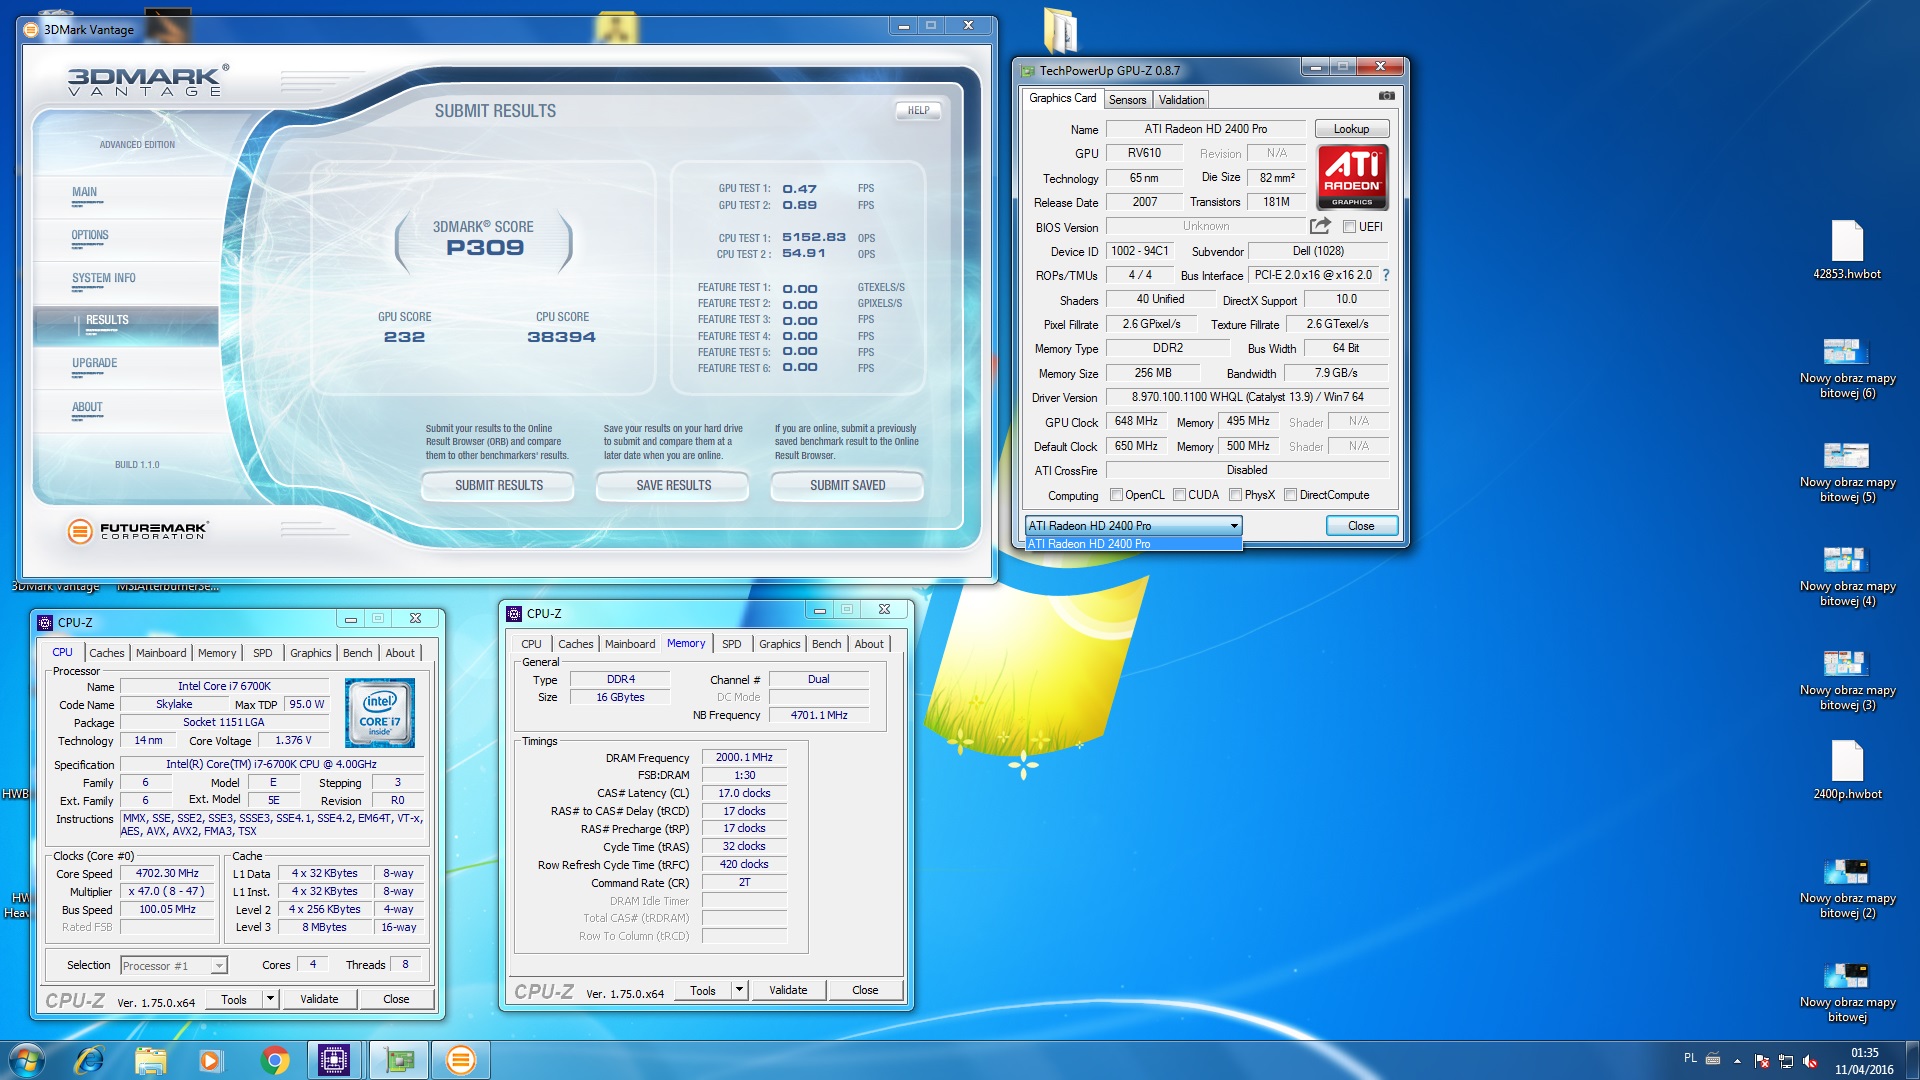Click the Futuremark Corporation logo

137,531
